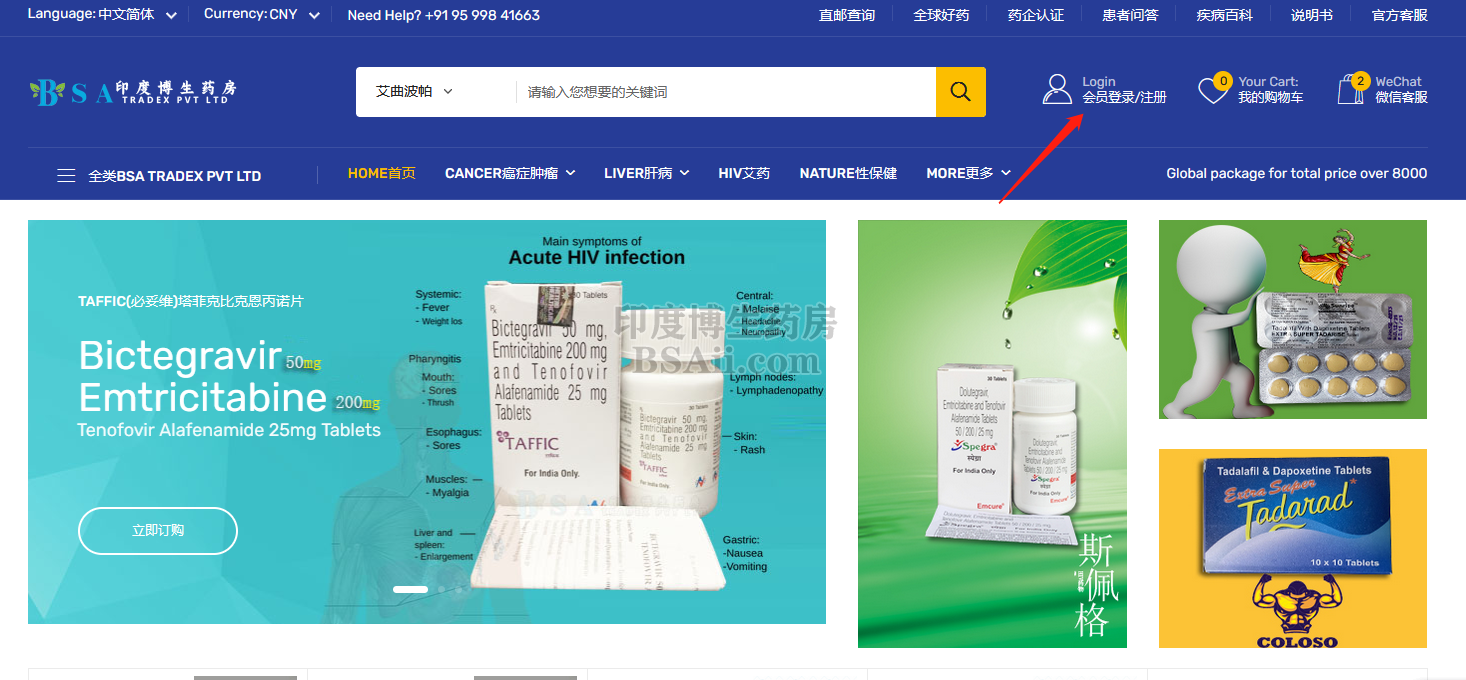
Task: Click the WeChat count badge showing 2
Action: pos(1360,81)
